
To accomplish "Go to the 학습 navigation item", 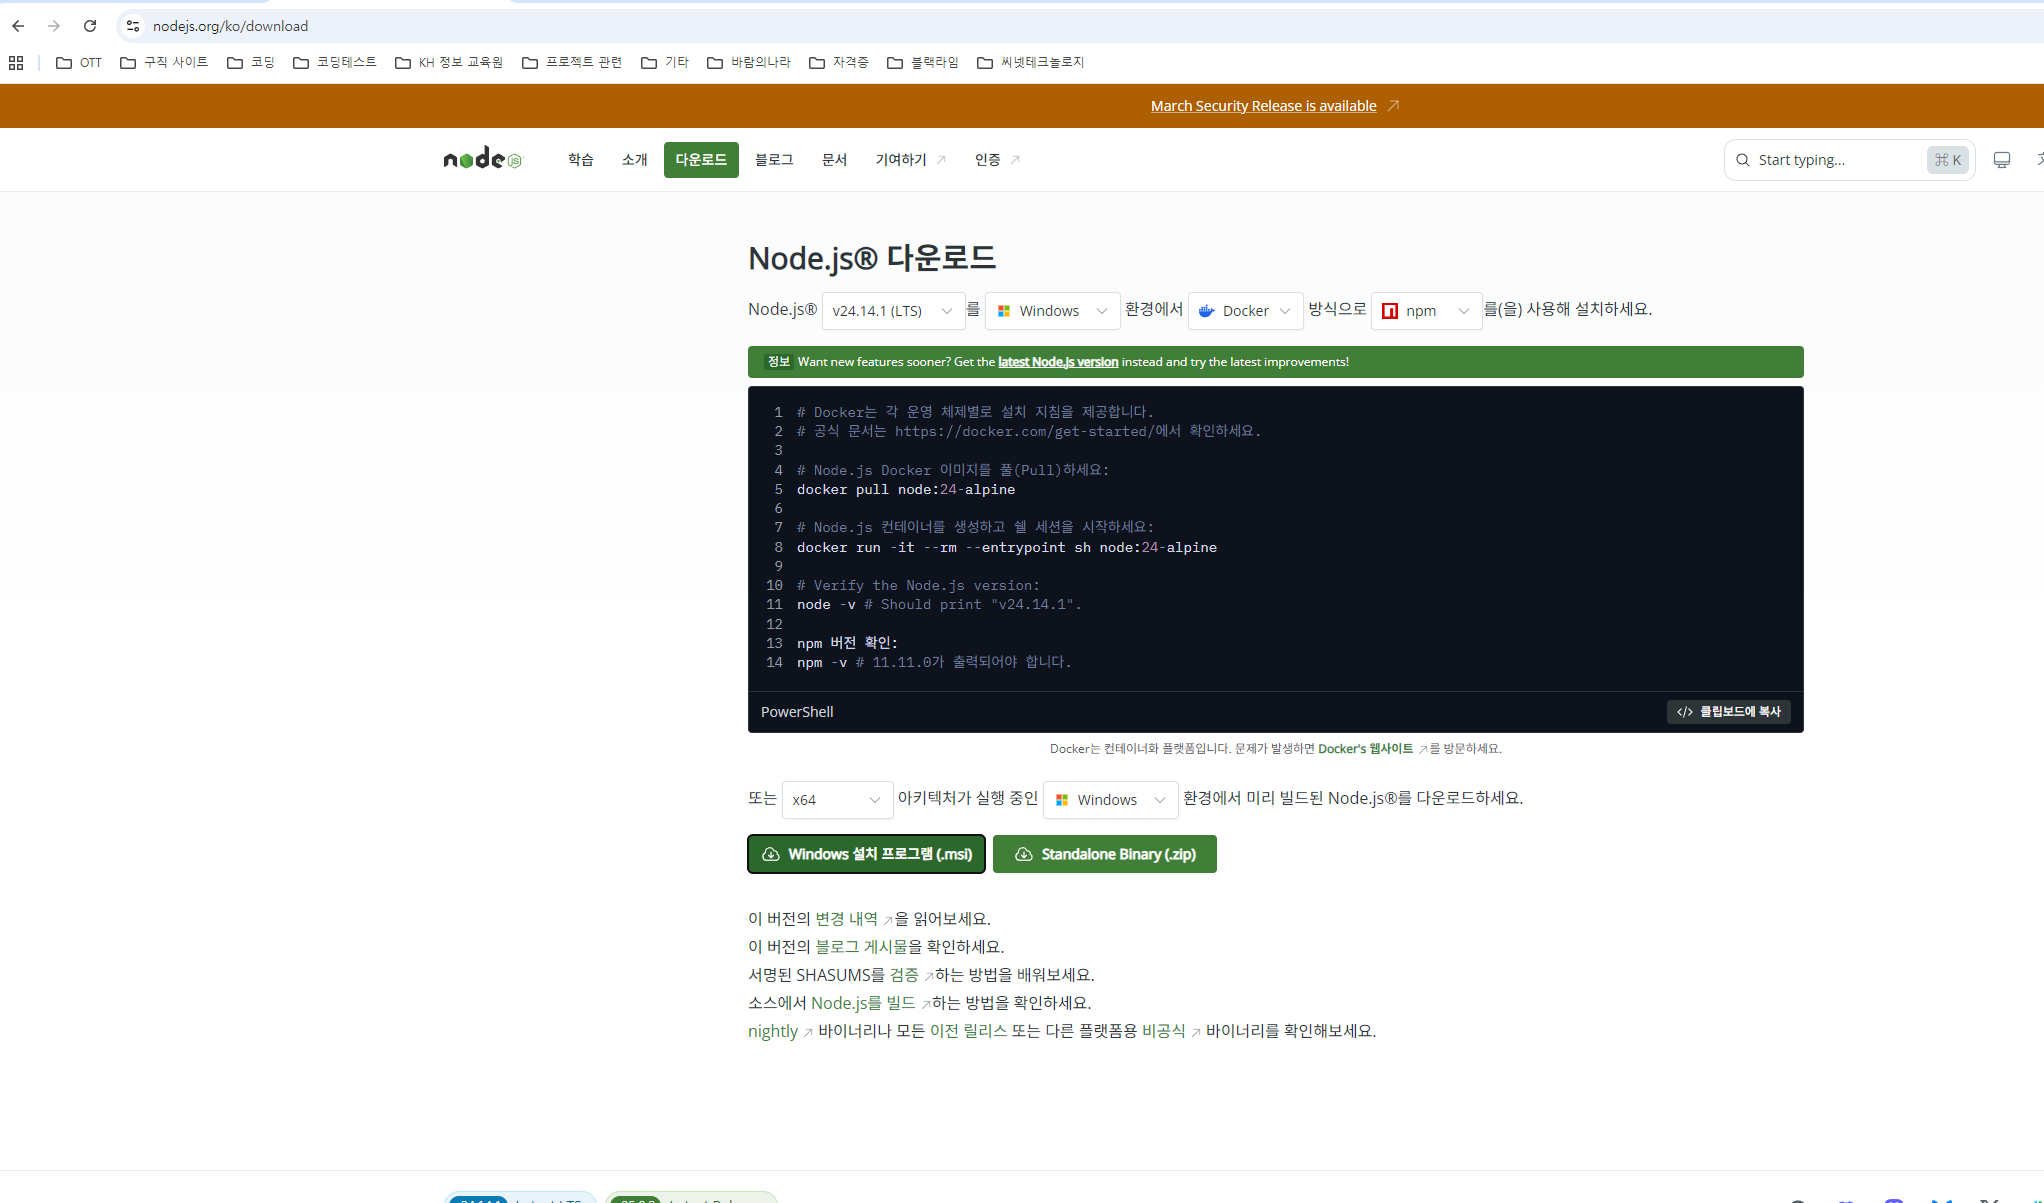I will pos(580,160).
